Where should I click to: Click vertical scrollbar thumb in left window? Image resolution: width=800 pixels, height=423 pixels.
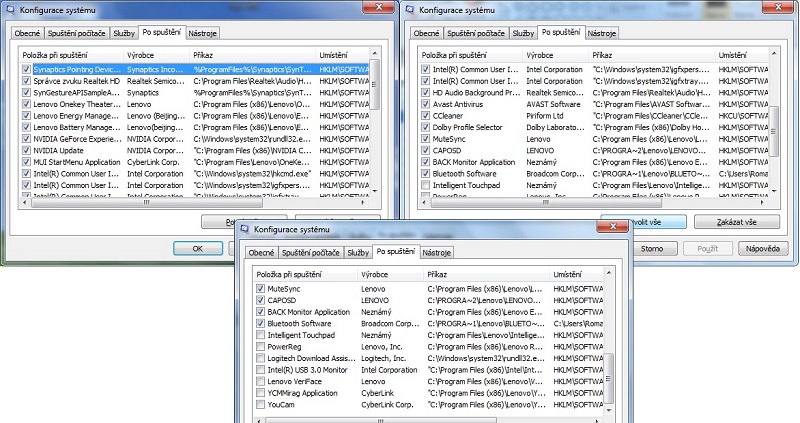374,84
